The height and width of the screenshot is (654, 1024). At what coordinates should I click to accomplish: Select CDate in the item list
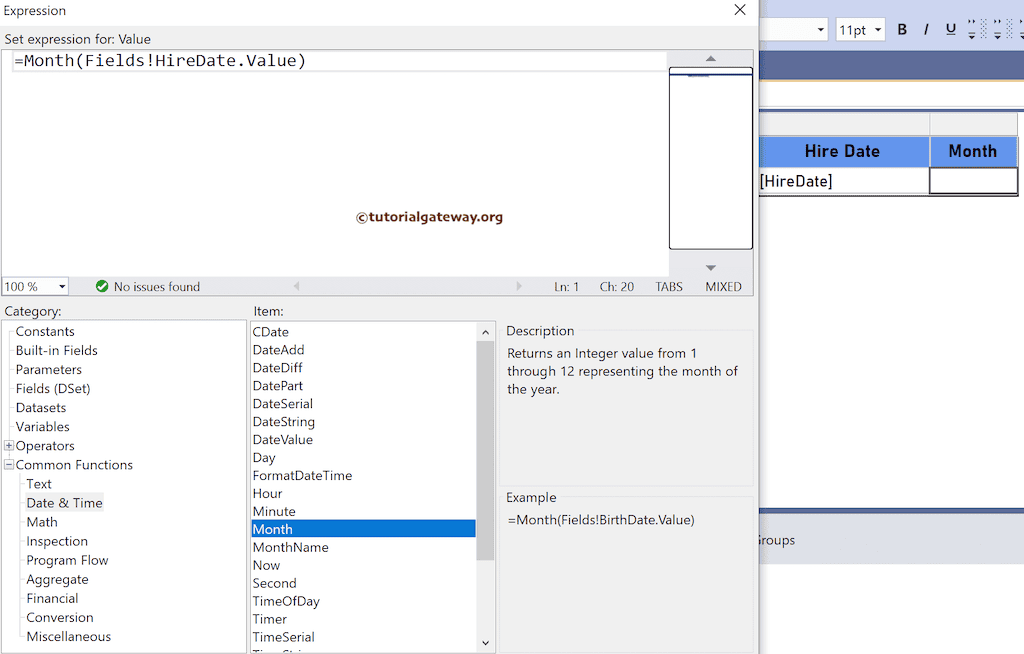[x=270, y=332]
